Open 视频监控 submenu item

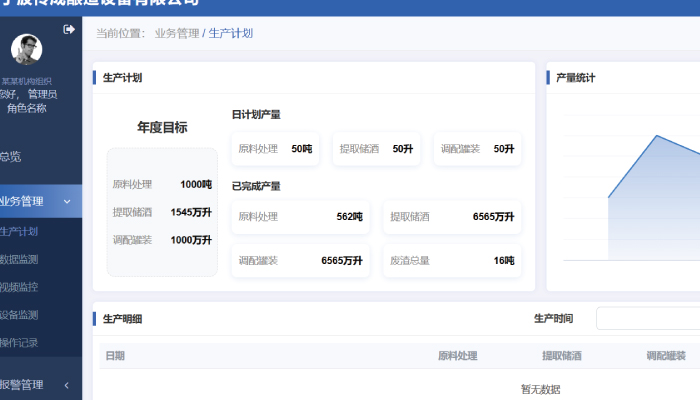(x=19, y=287)
